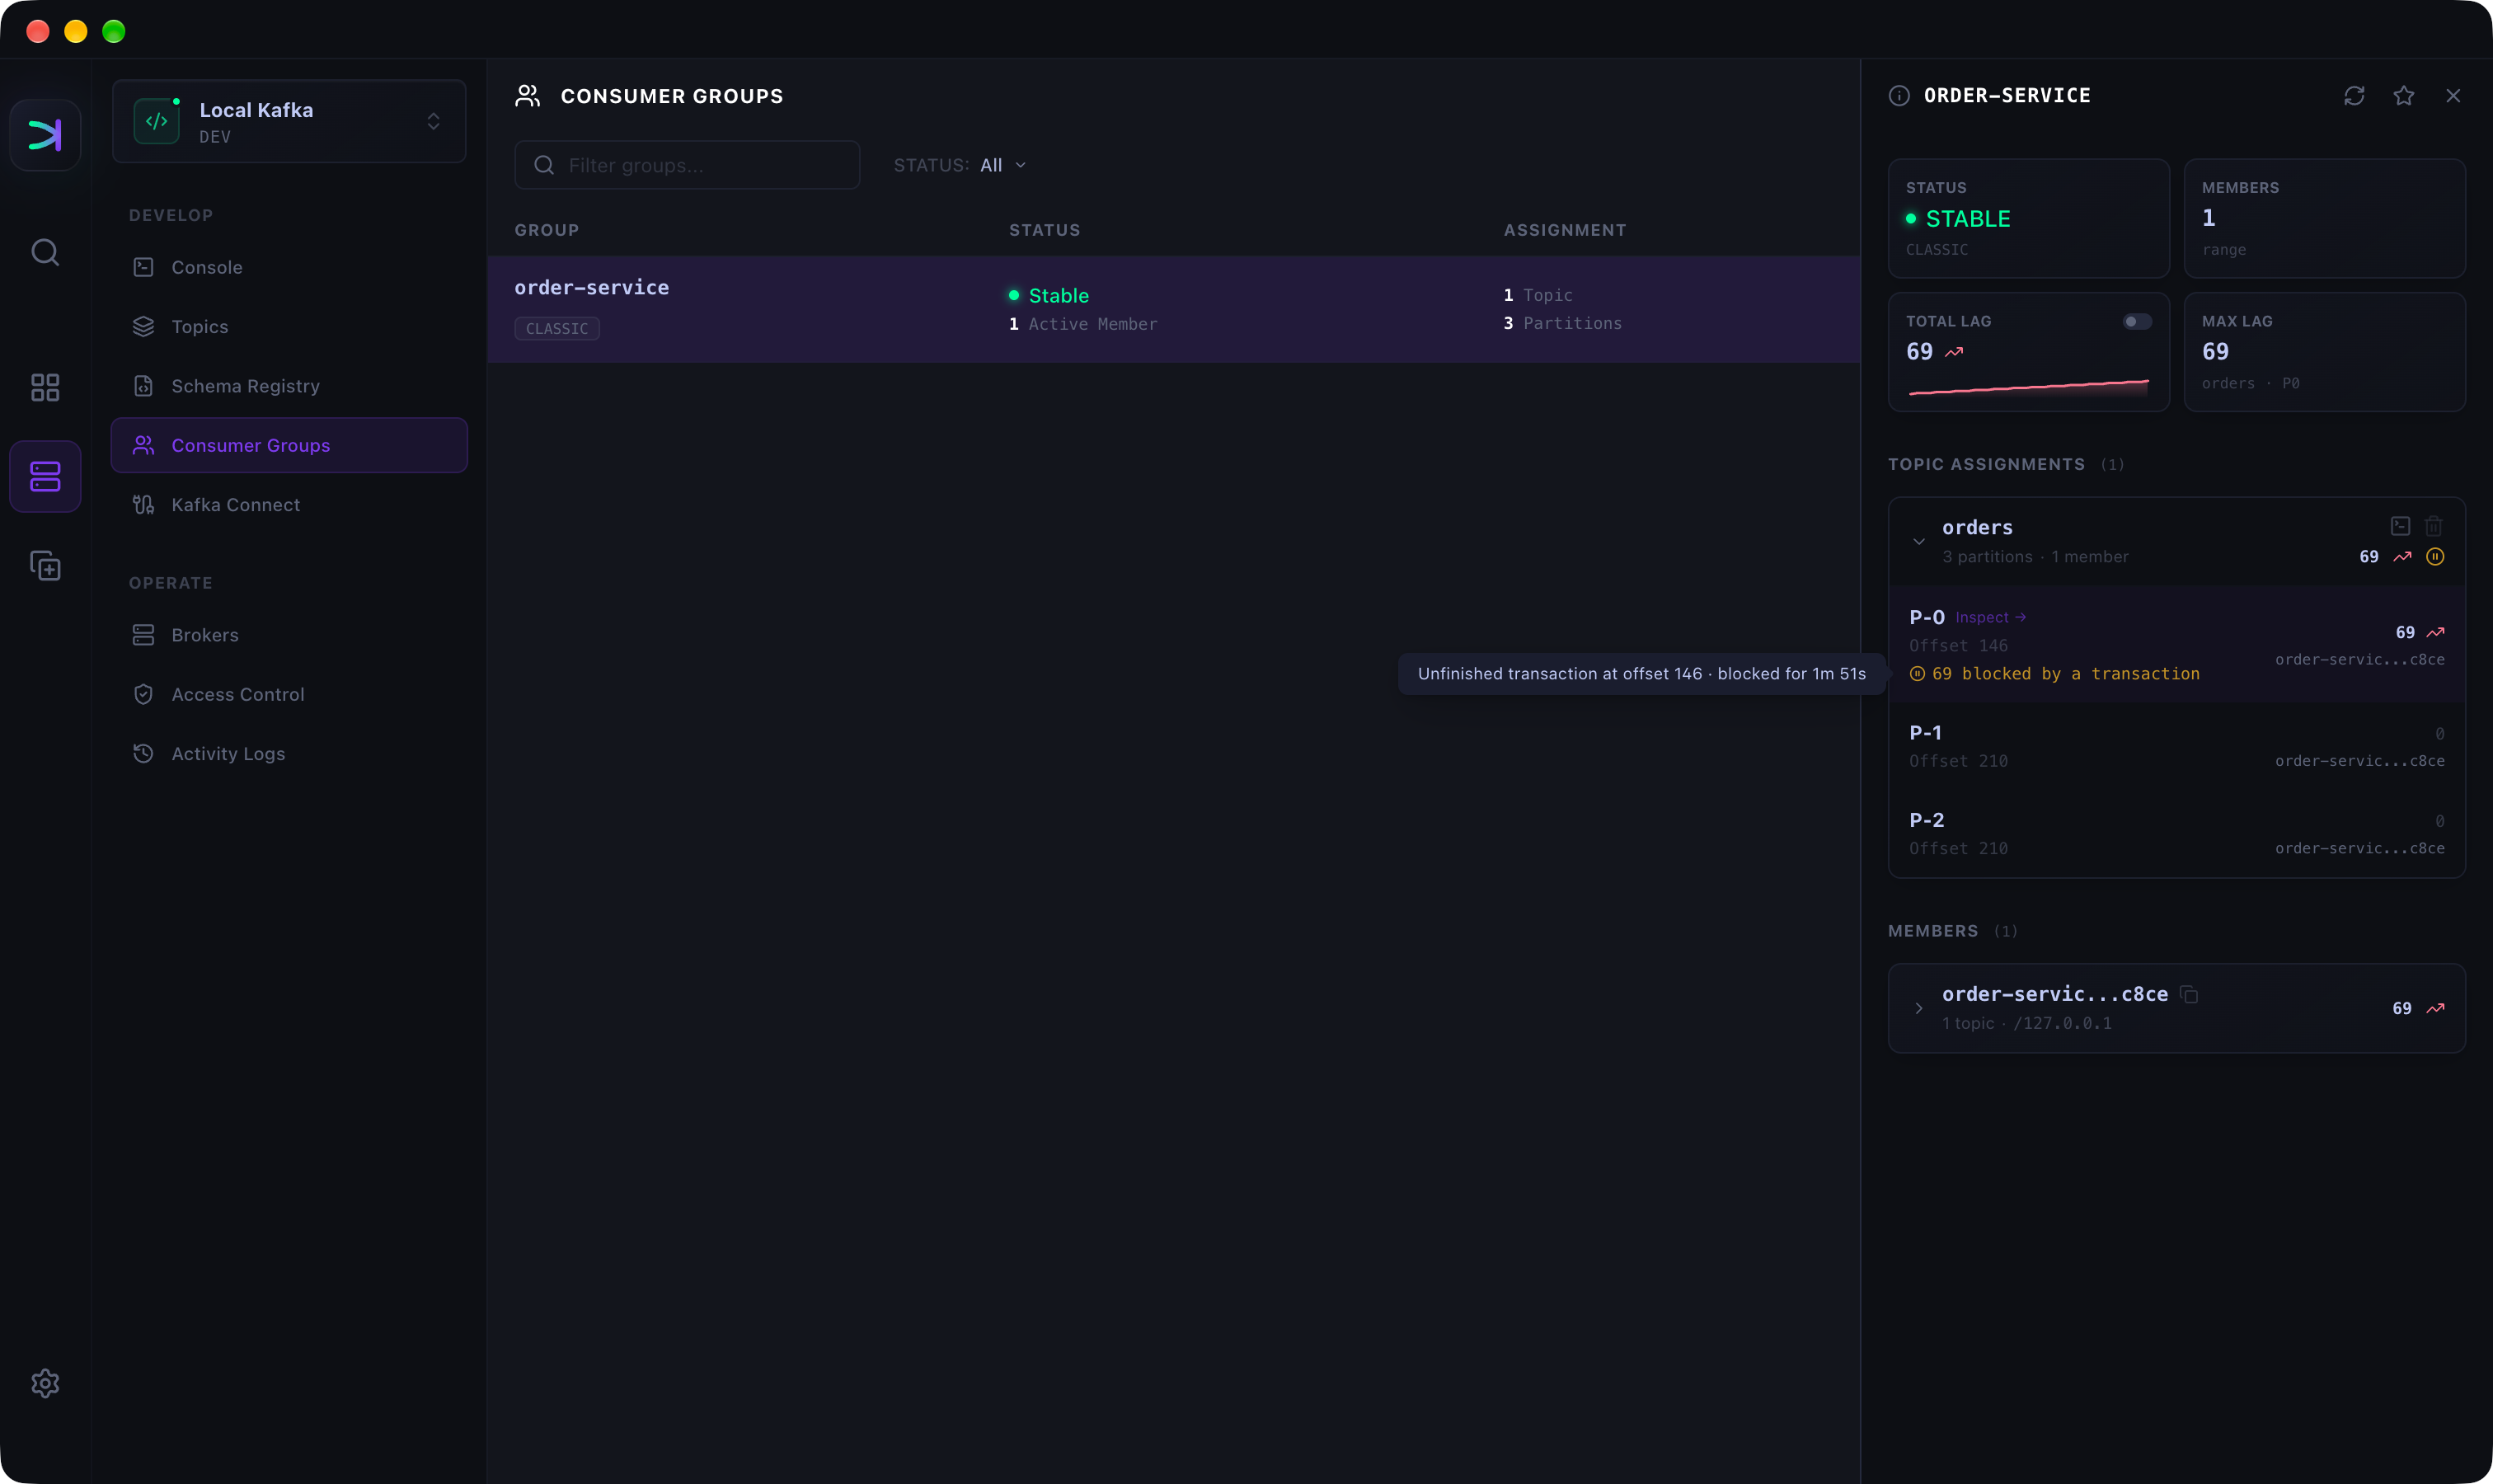
Task: Click the Total Lag sparkline chart
Action: [x=2028, y=388]
